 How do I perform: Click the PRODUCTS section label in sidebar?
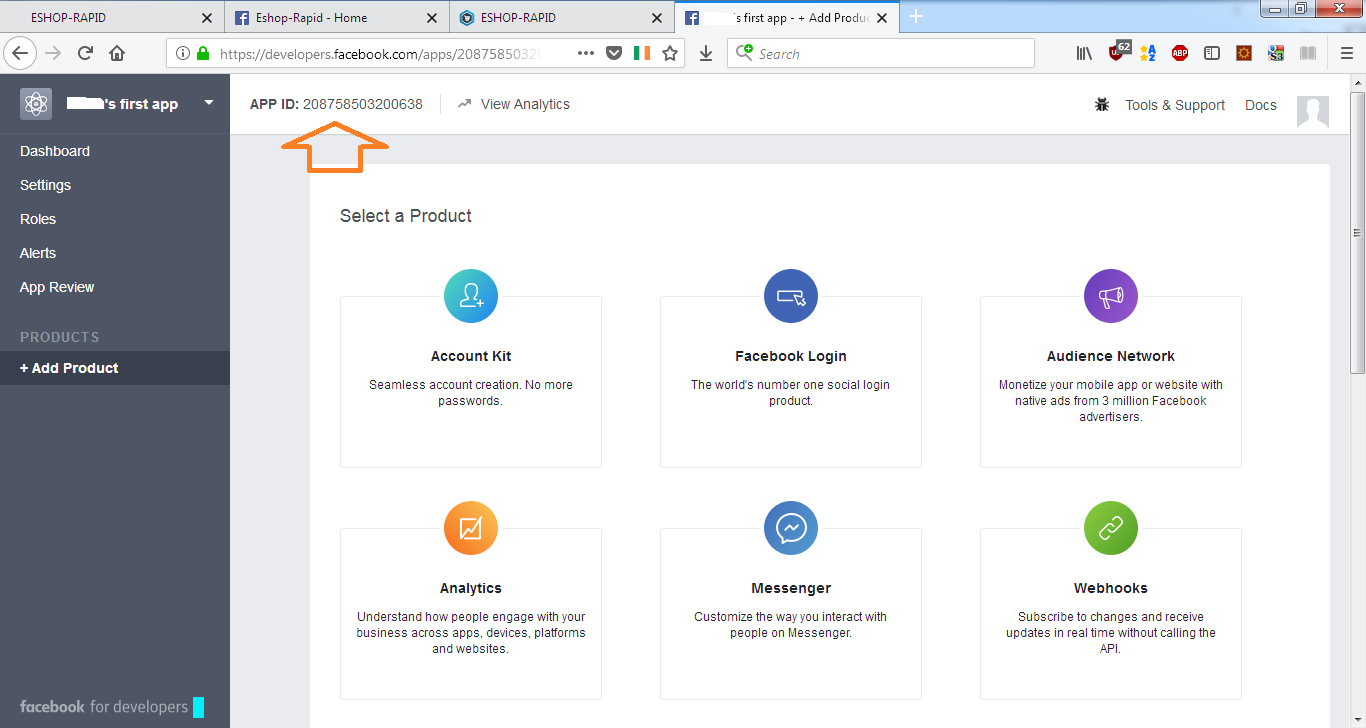click(60, 337)
